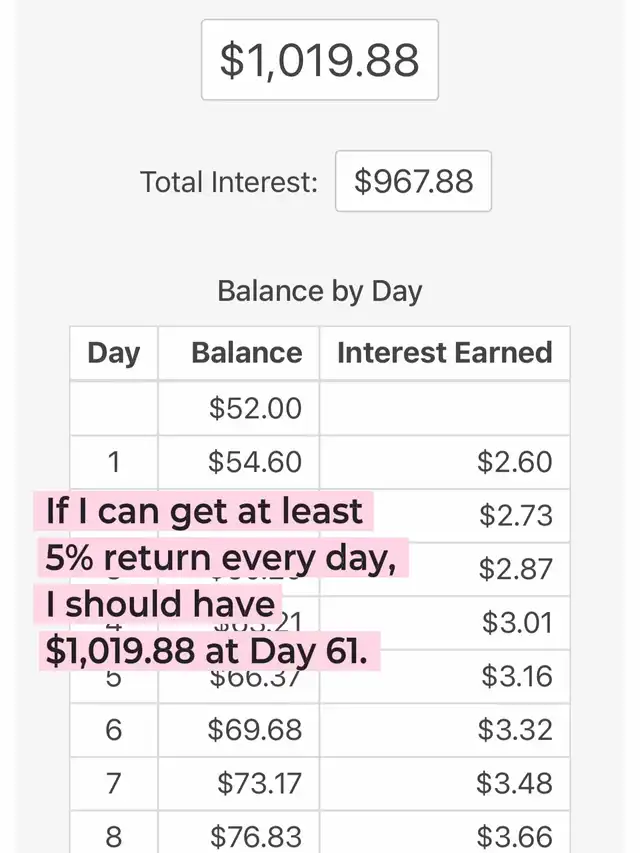This screenshot has height=853, width=640.
Task: Click the $52.00 starting balance cell
Action: pyautogui.click(x=255, y=408)
